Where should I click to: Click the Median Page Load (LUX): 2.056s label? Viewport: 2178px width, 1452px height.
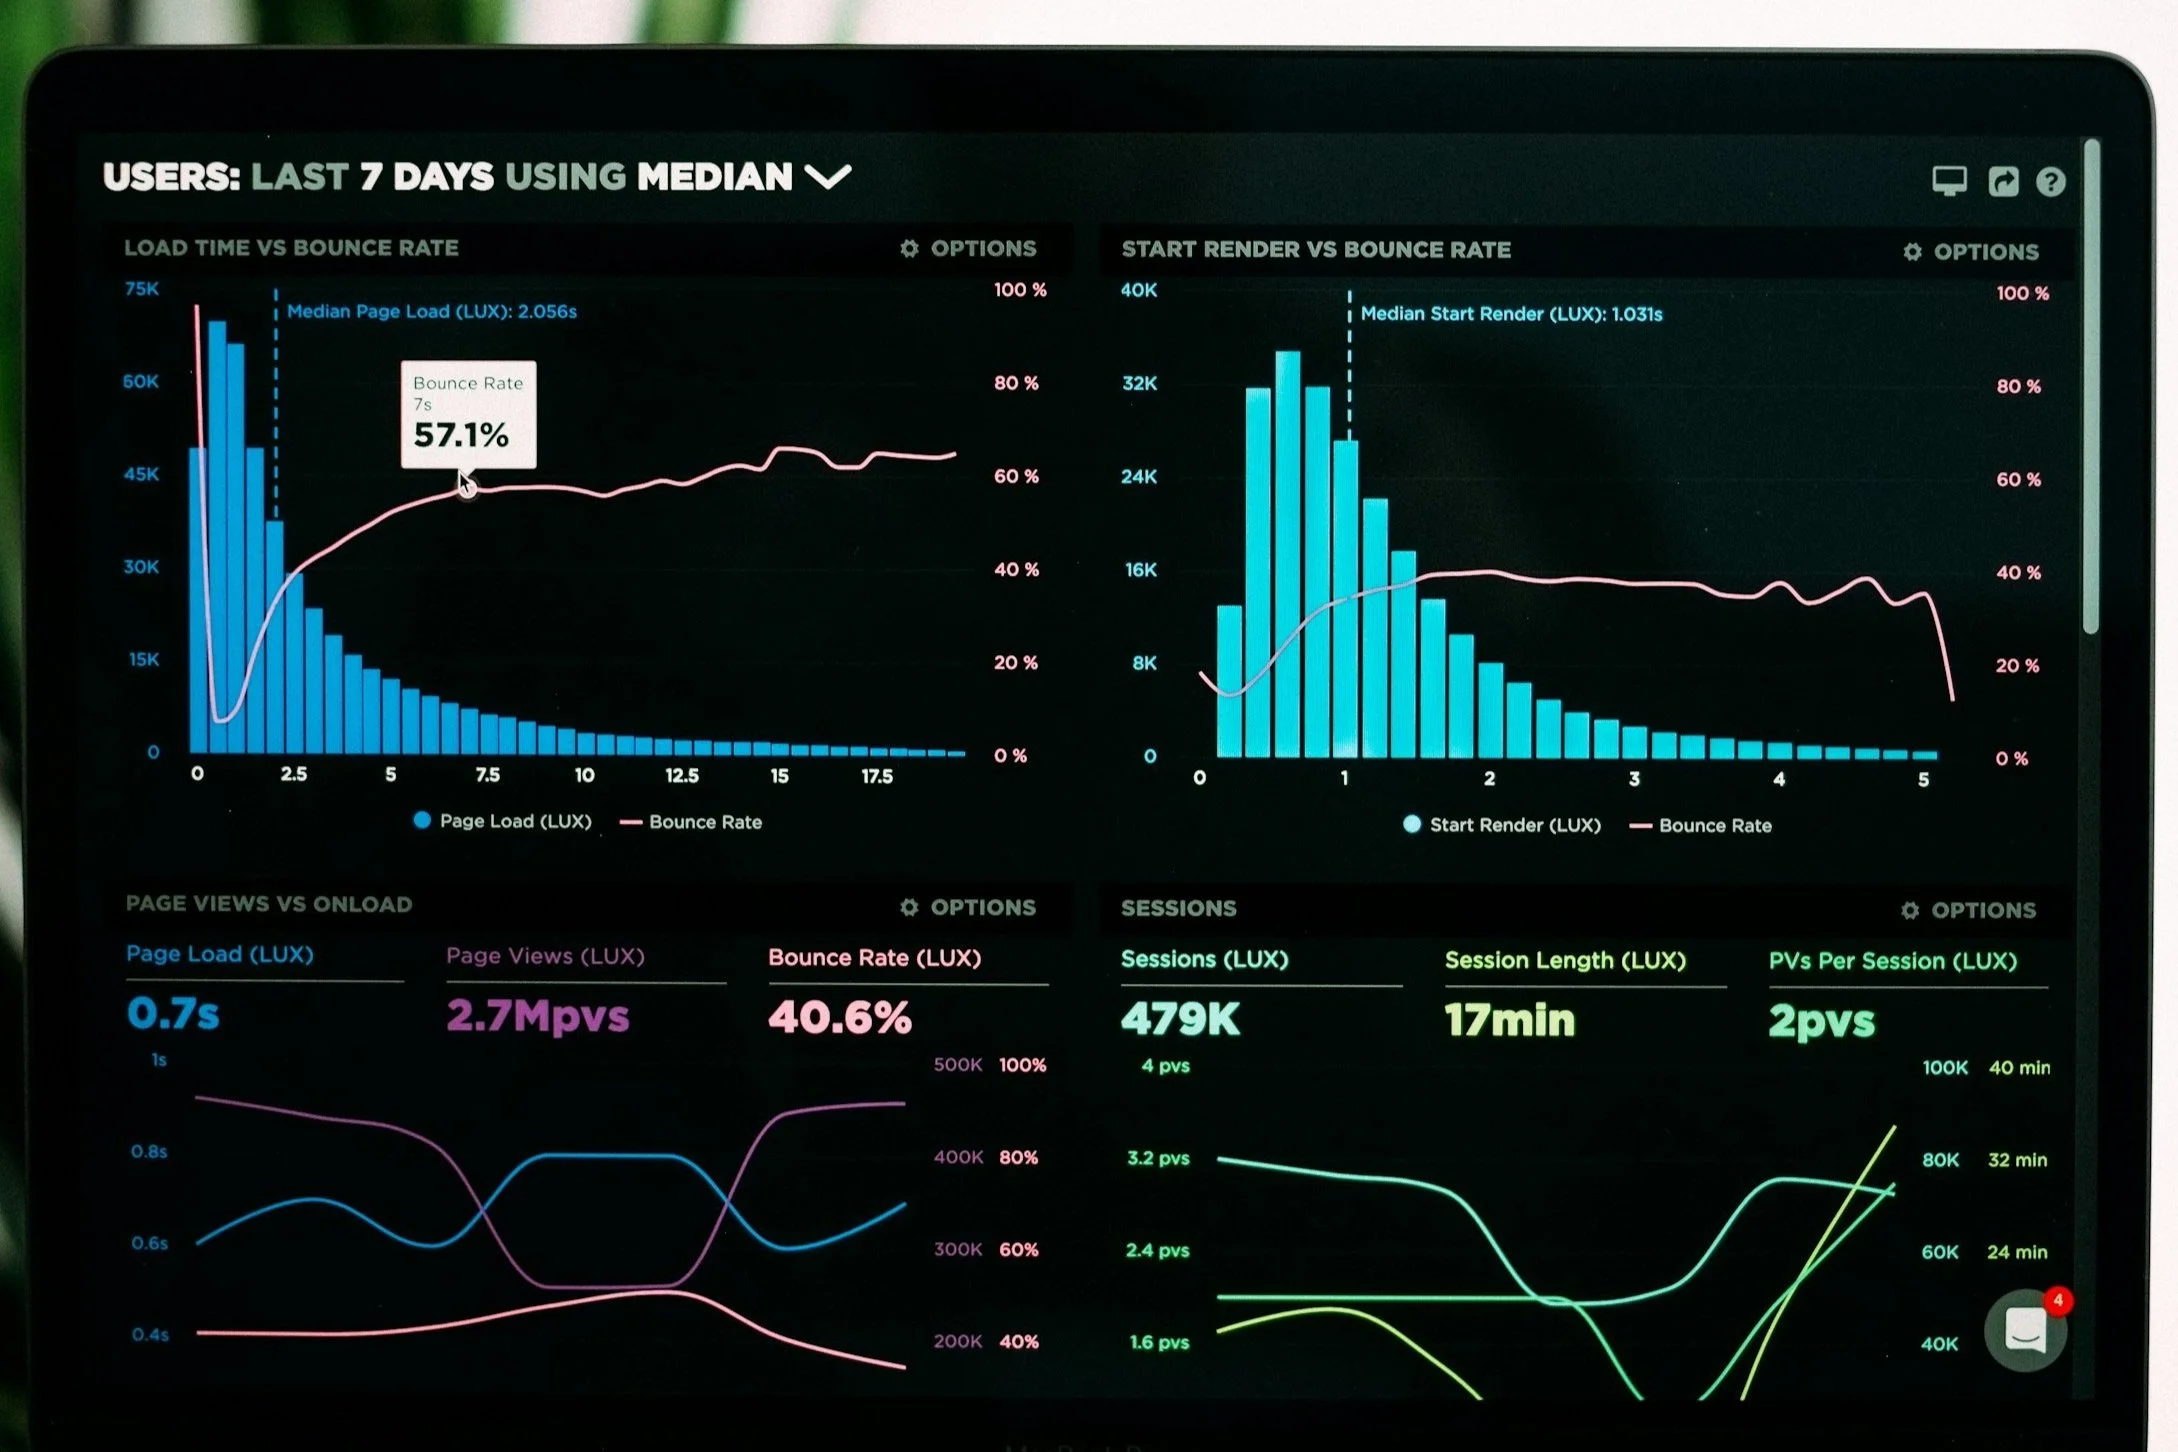point(432,311)
